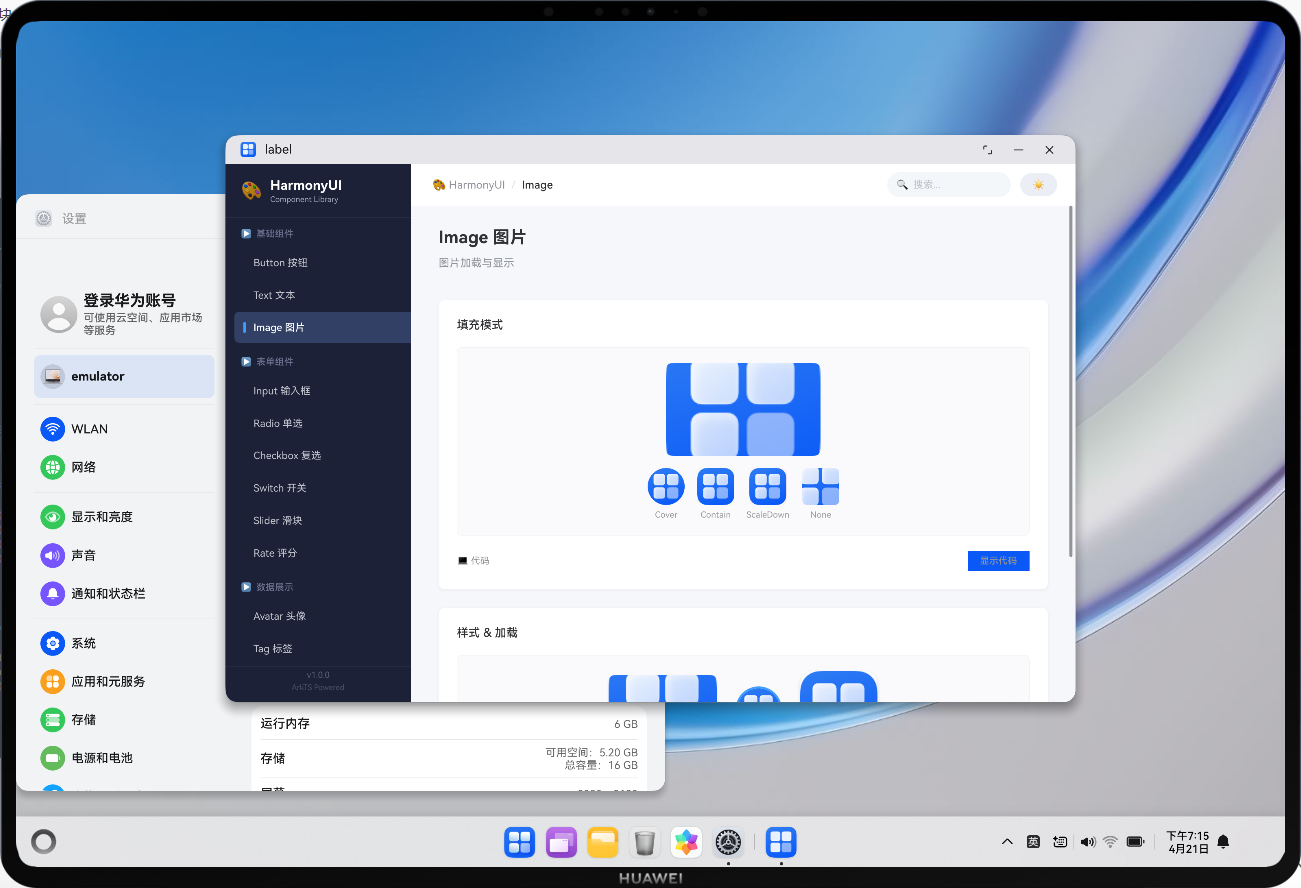The image size is (1301, 888).
Task: Focus the 搜索 search field
Action: (948, 185)
